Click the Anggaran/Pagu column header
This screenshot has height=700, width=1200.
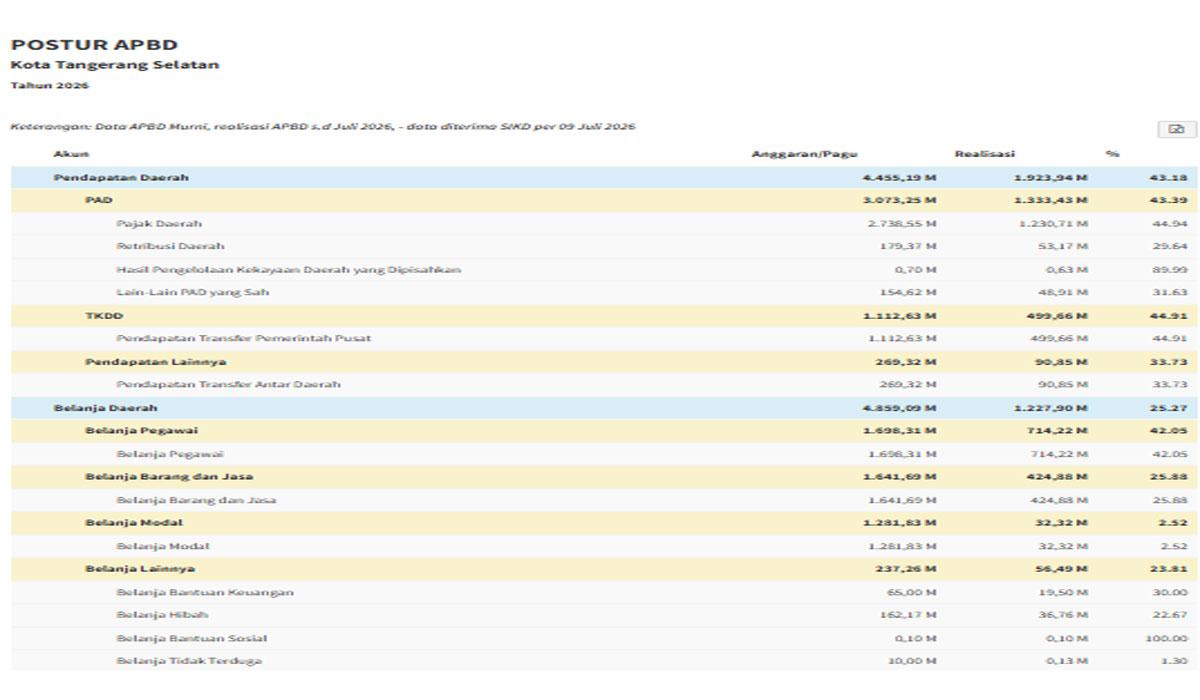[x=804, y=154]
